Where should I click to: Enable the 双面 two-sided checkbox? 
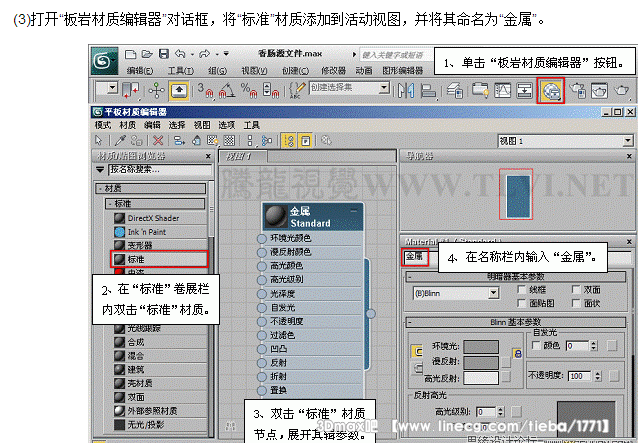tap(576, 290)
